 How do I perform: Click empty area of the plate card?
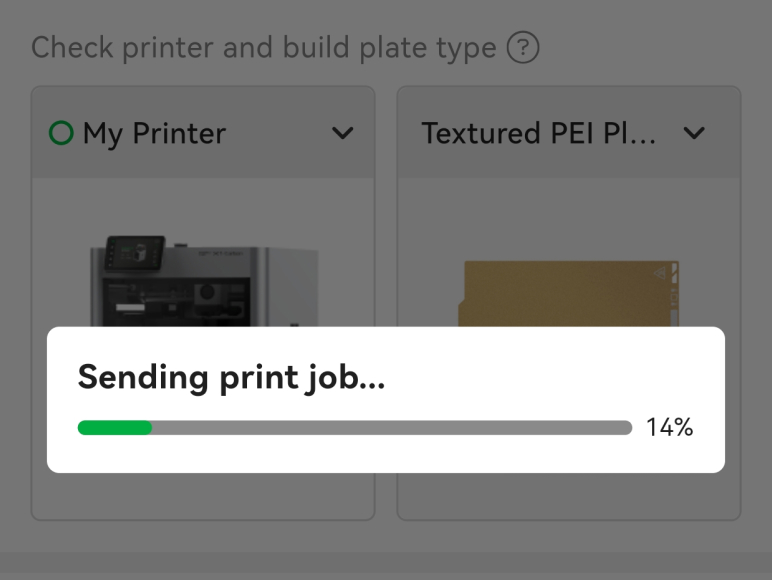[x=568, y=495]
